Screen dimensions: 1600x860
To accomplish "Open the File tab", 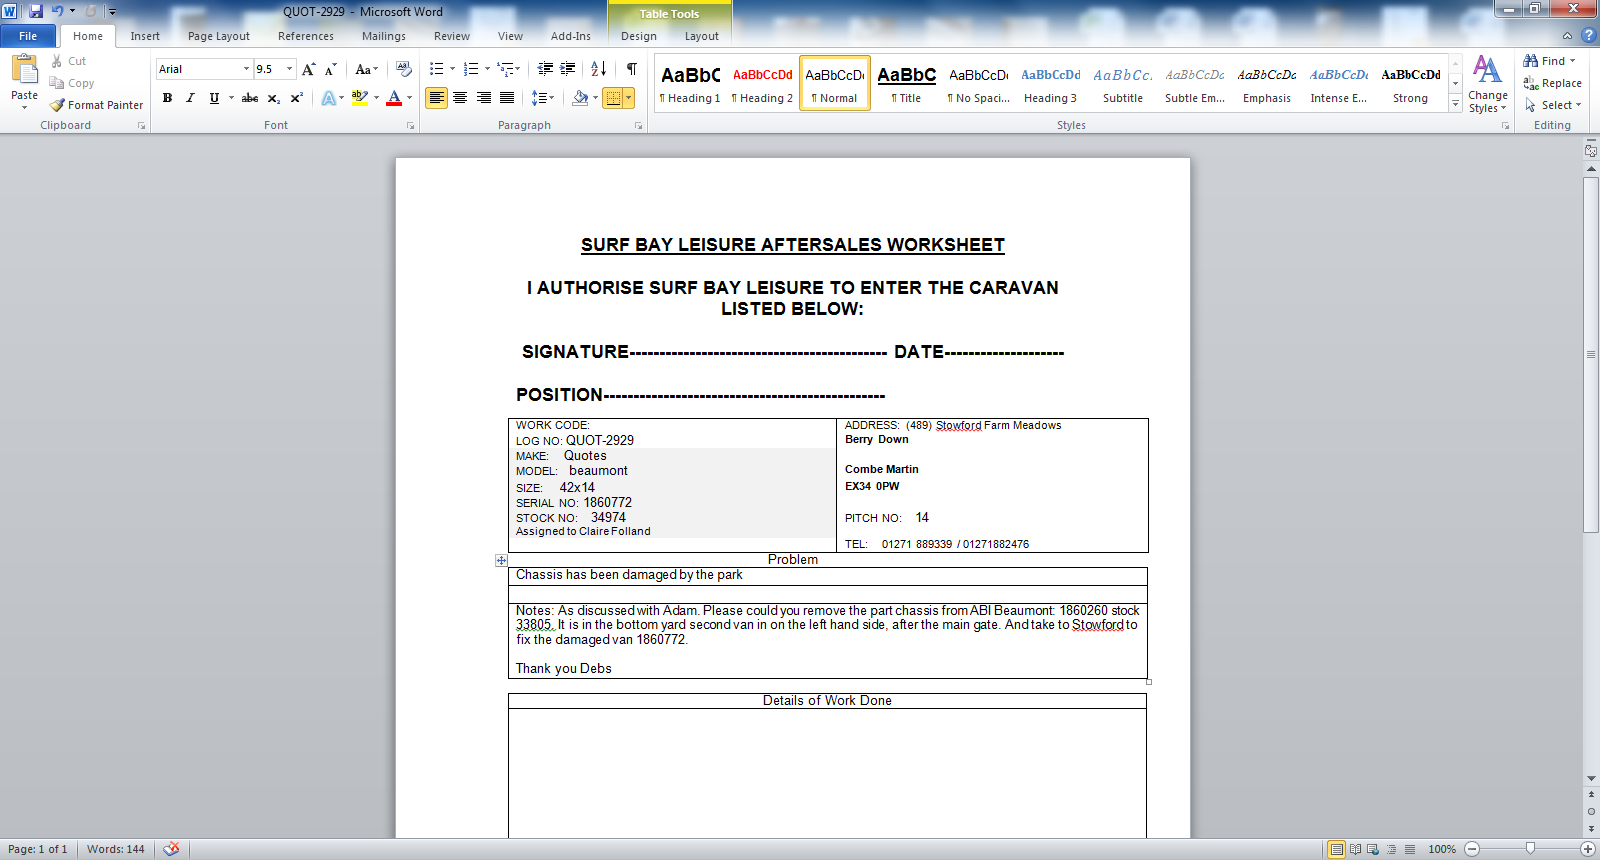I will point(28,36).
